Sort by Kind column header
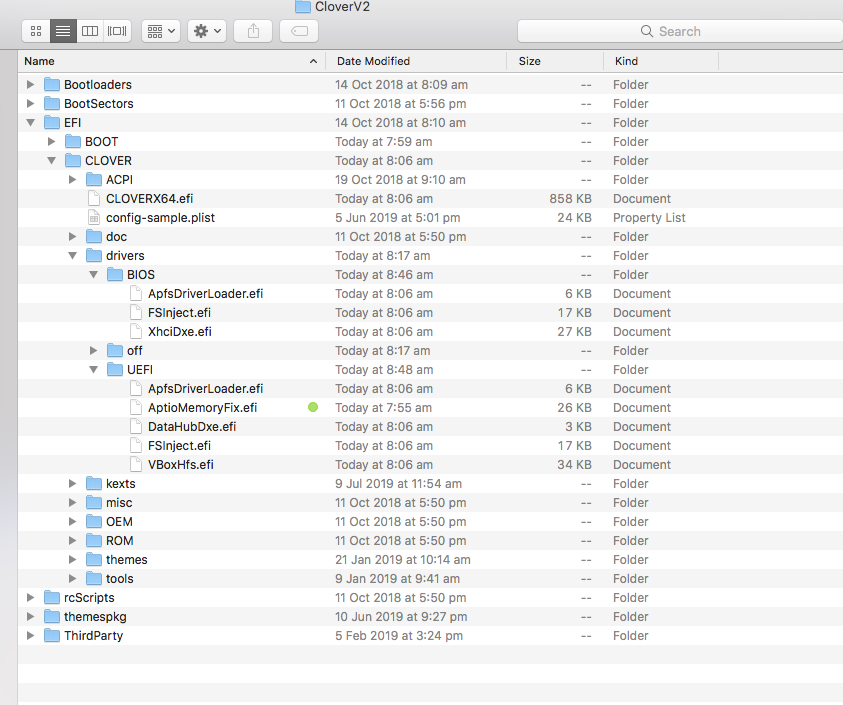This screenshot has height=705, width=843. (661, 61)
